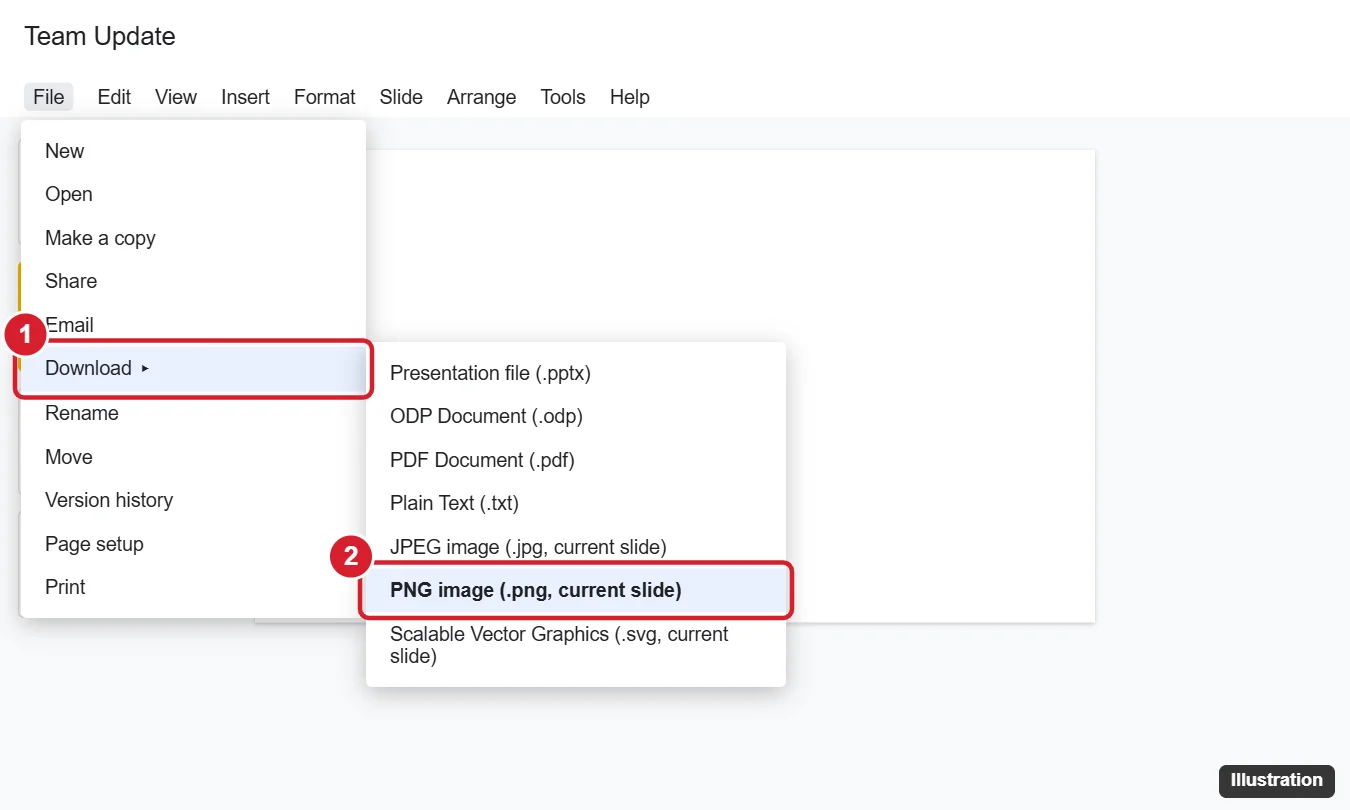Image resolution: width=1350 pixels, height=810 pixels.
Task: Open Version history
Action: tap(193, 500)
